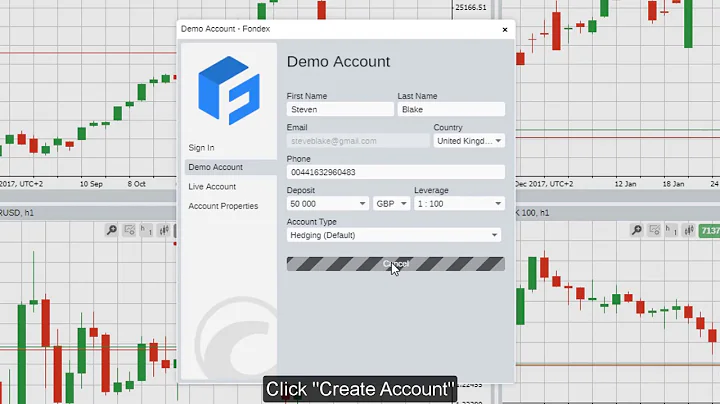The height and width of the screenshot is (404, 720).
Task: Edit the First Name field containing Steven
Action: point(340,109)
